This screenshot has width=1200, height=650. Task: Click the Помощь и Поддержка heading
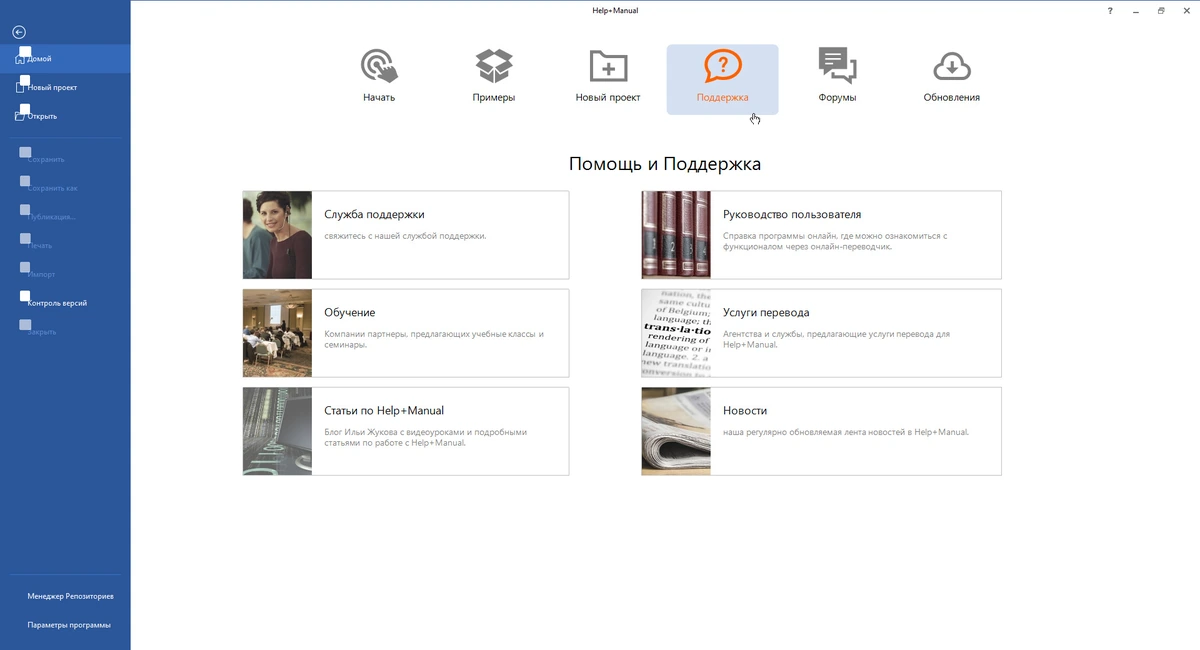point(665,164)
